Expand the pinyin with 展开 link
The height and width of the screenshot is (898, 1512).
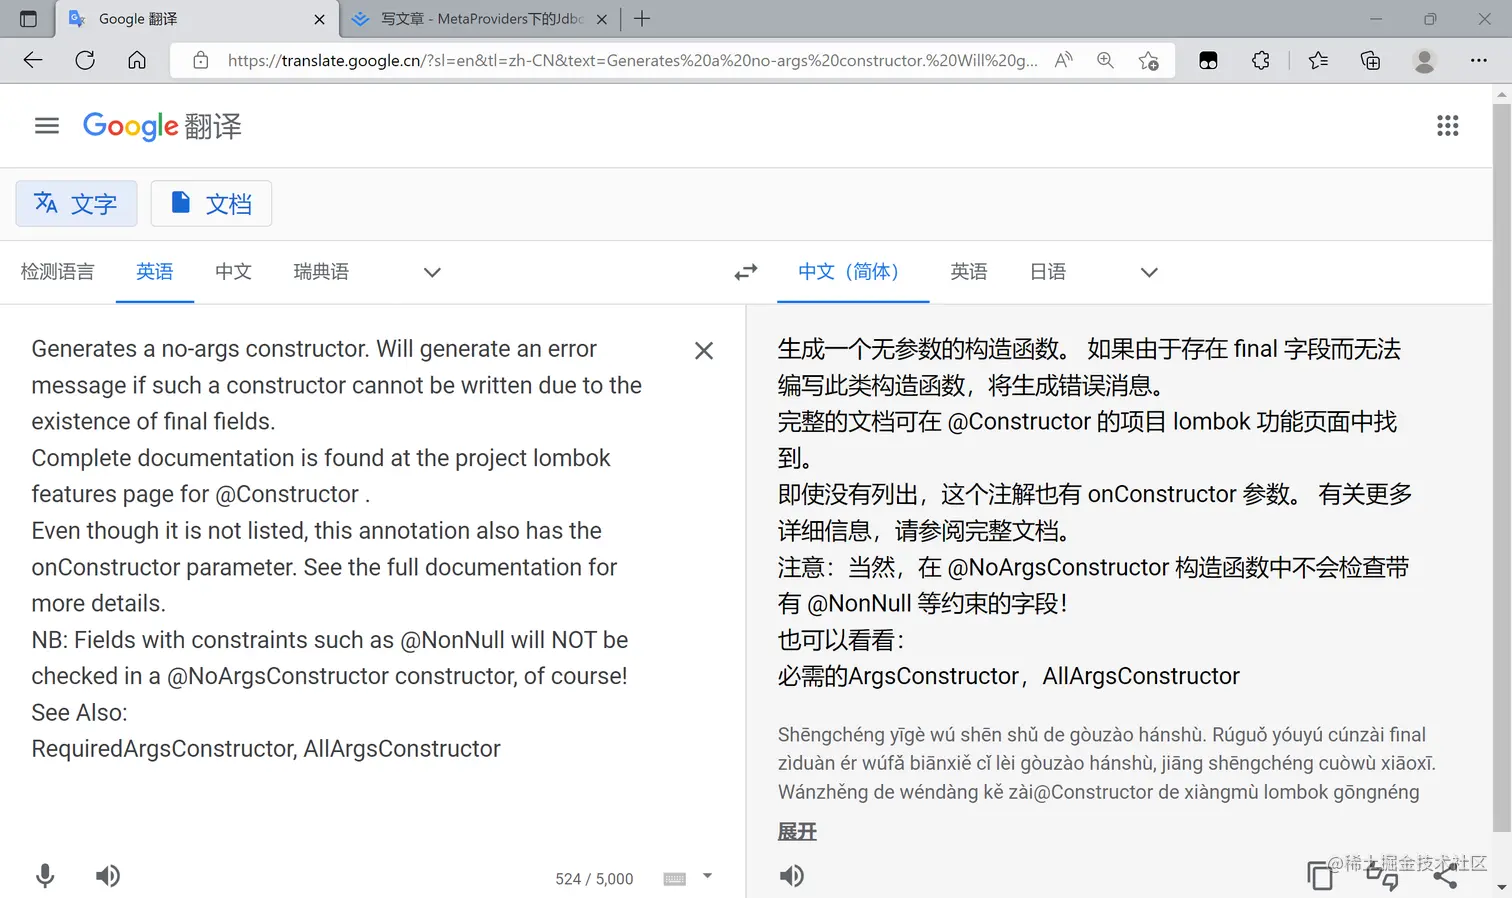797,831
